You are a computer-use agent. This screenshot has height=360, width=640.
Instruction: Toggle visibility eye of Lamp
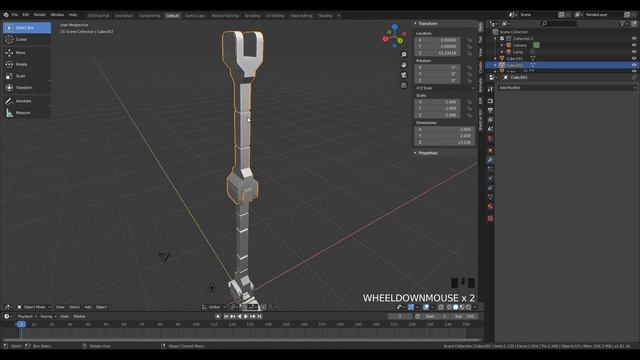(x=634, y=52)
